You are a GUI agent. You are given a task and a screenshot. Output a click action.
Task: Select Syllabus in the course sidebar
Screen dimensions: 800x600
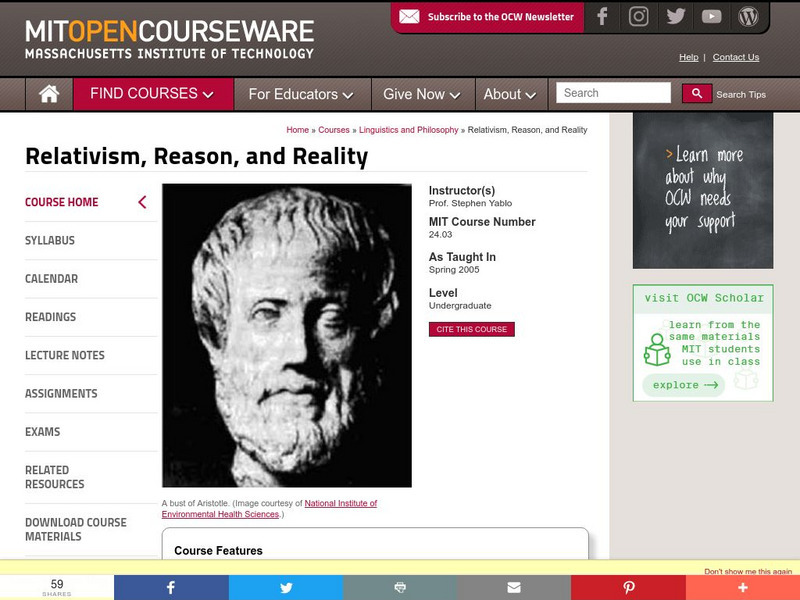(x=50, y=240)
